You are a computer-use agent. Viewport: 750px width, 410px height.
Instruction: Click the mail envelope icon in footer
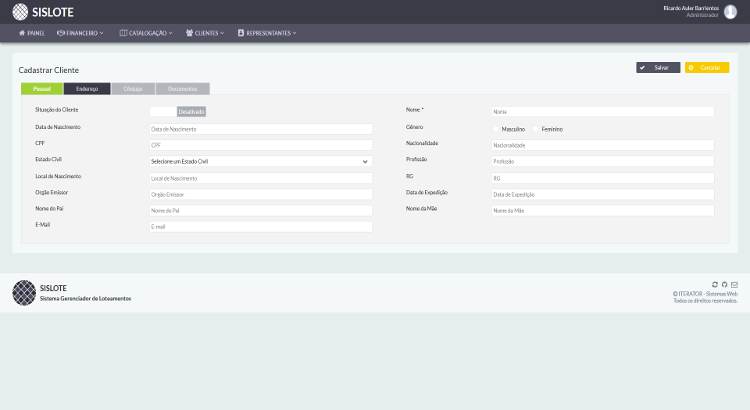pos(734,285)
